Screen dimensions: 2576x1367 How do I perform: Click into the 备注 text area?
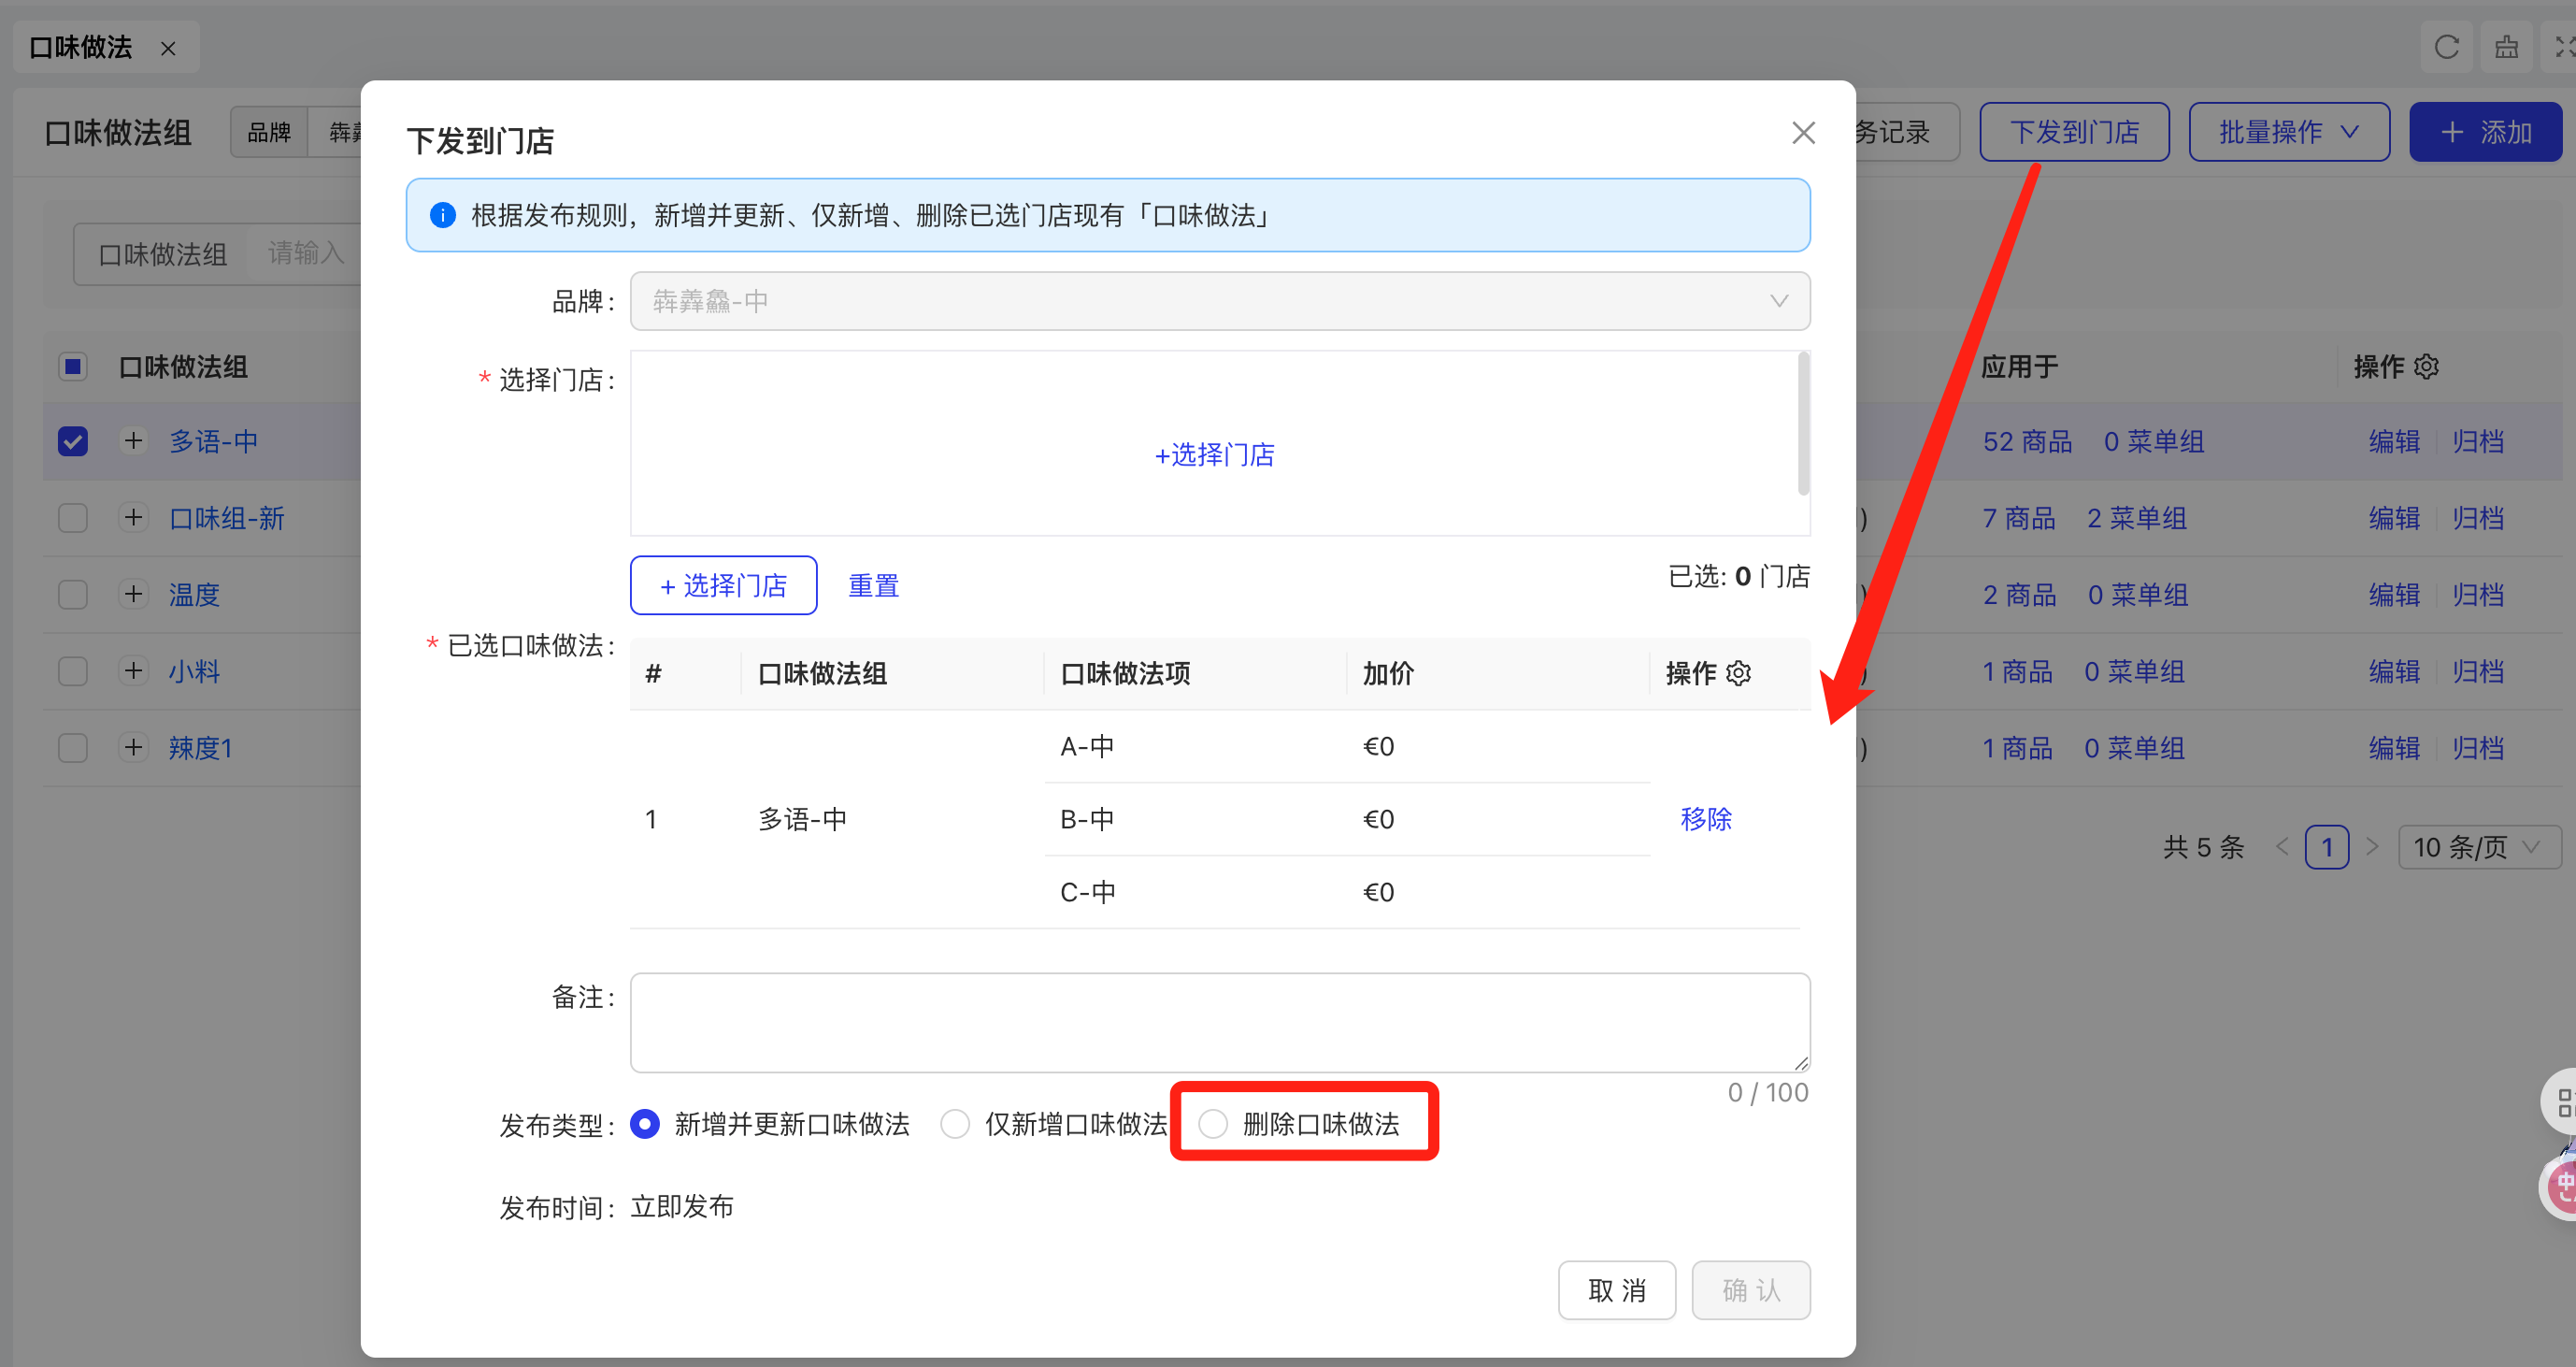click(x=1219, y=1022)
